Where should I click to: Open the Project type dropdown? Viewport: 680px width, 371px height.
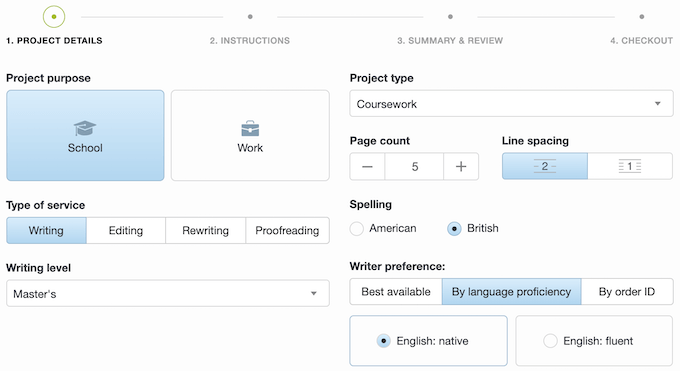511,104
